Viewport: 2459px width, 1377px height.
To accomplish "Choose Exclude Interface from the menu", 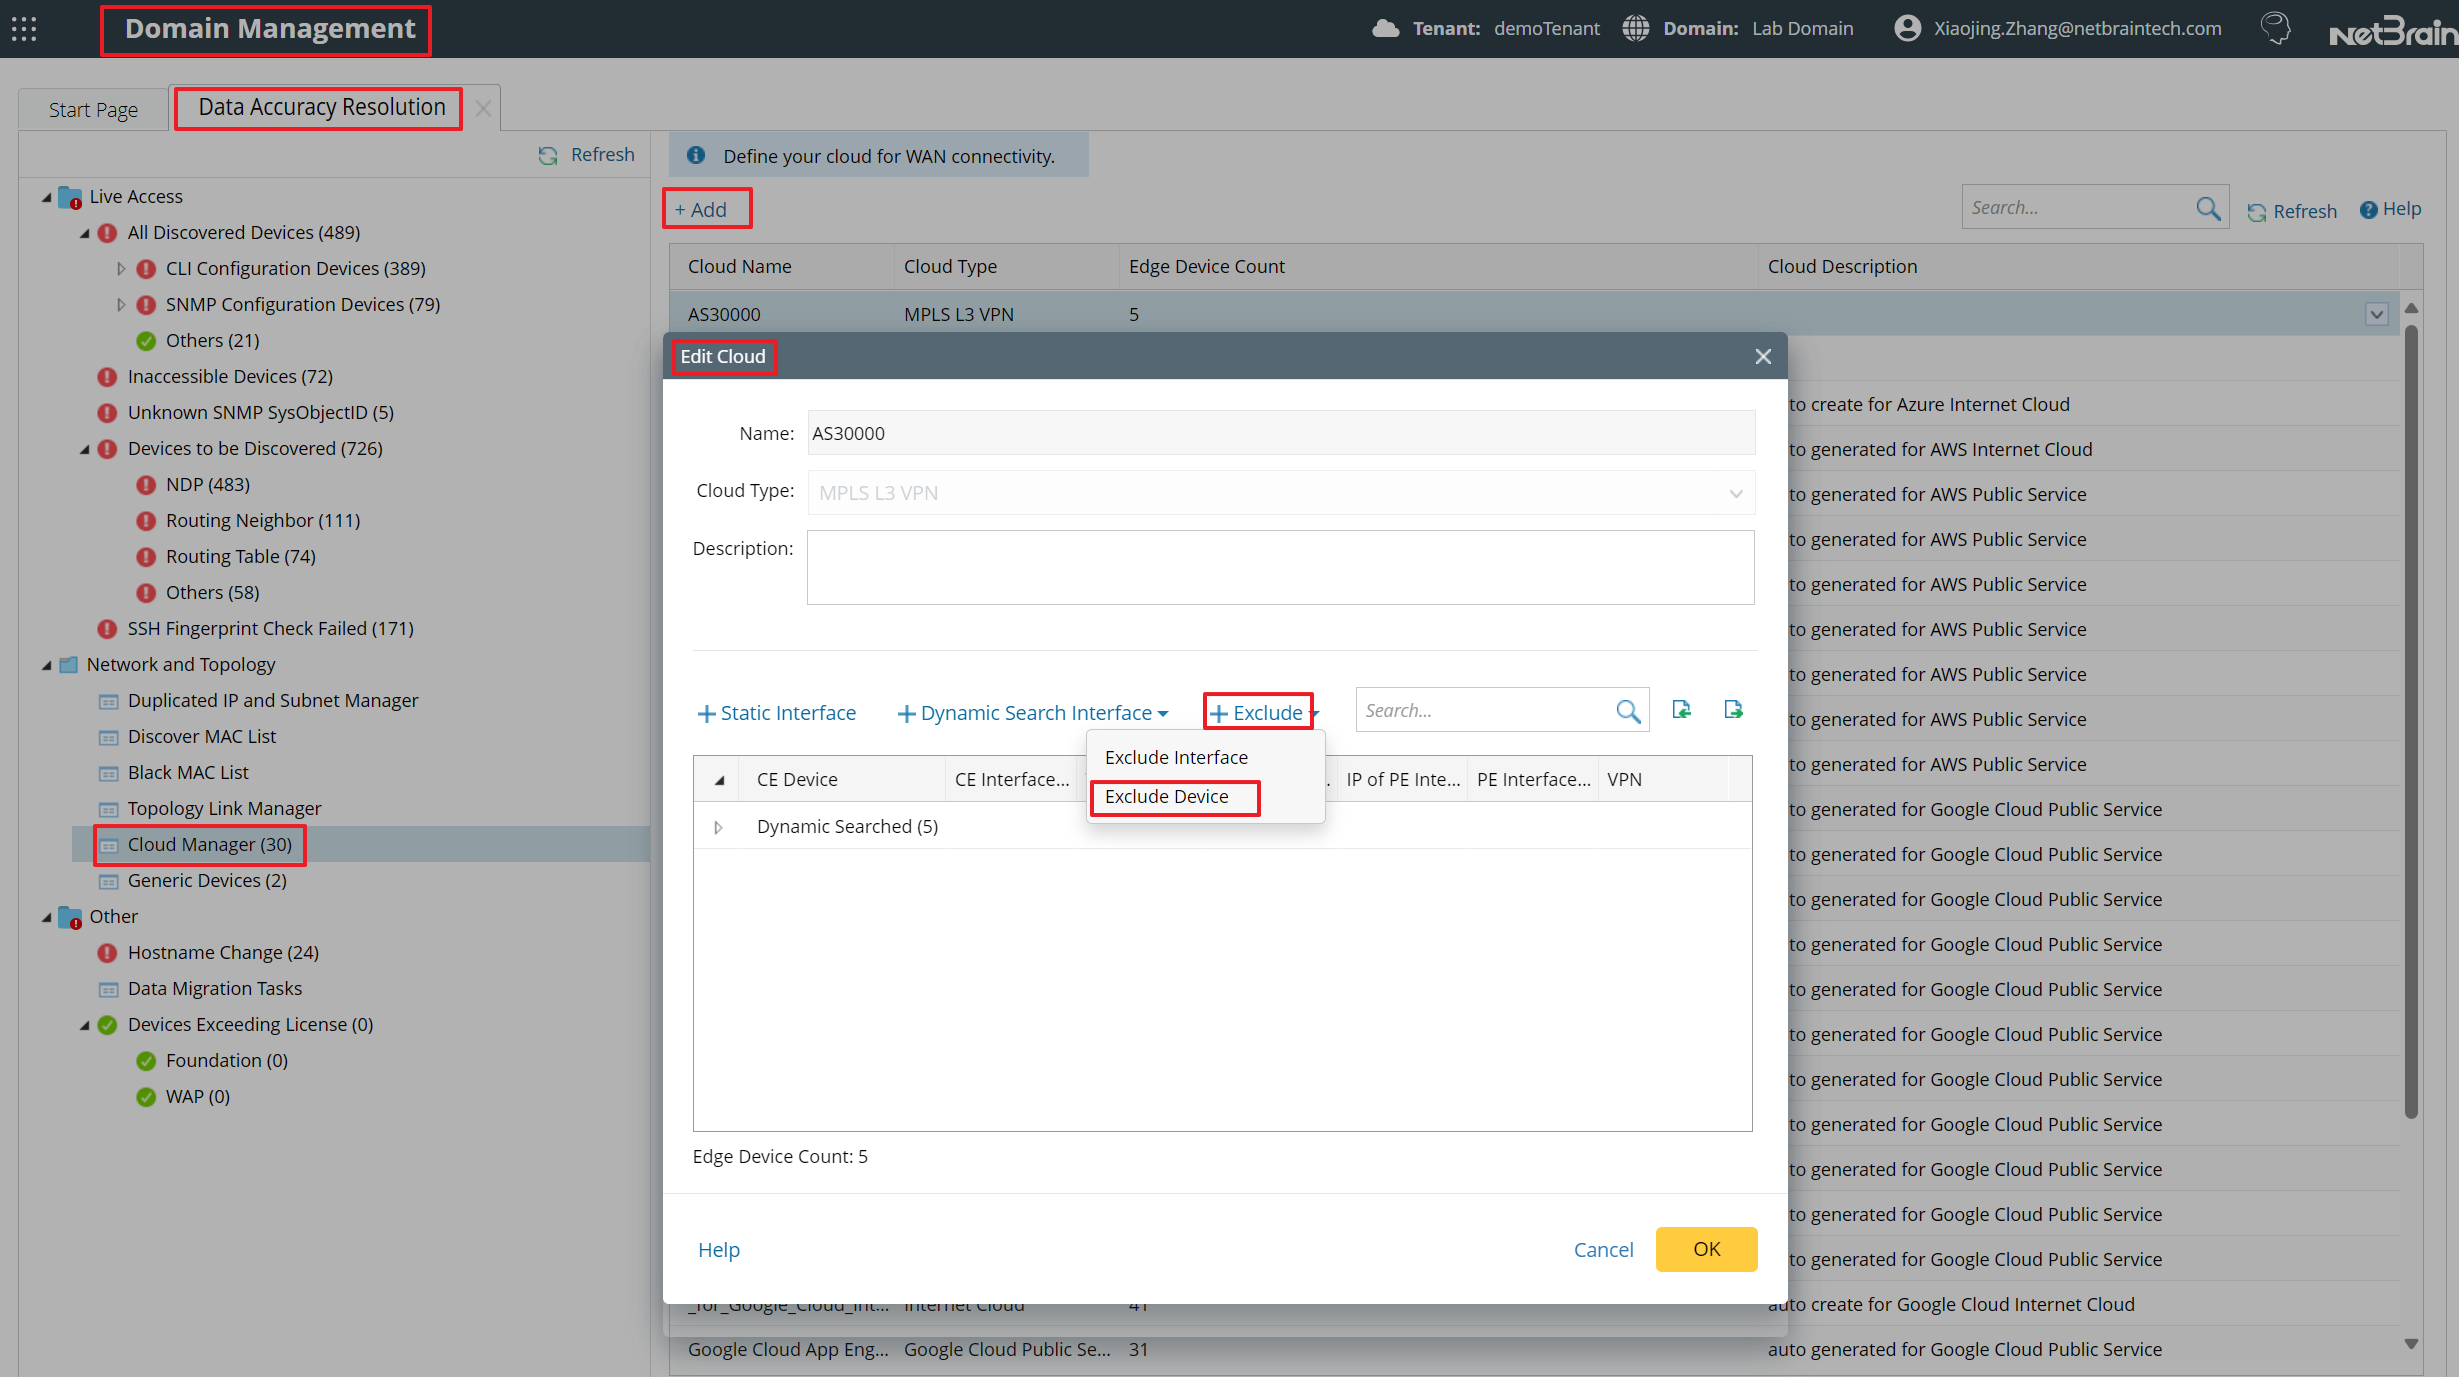I will click(x=1176, y=758).
